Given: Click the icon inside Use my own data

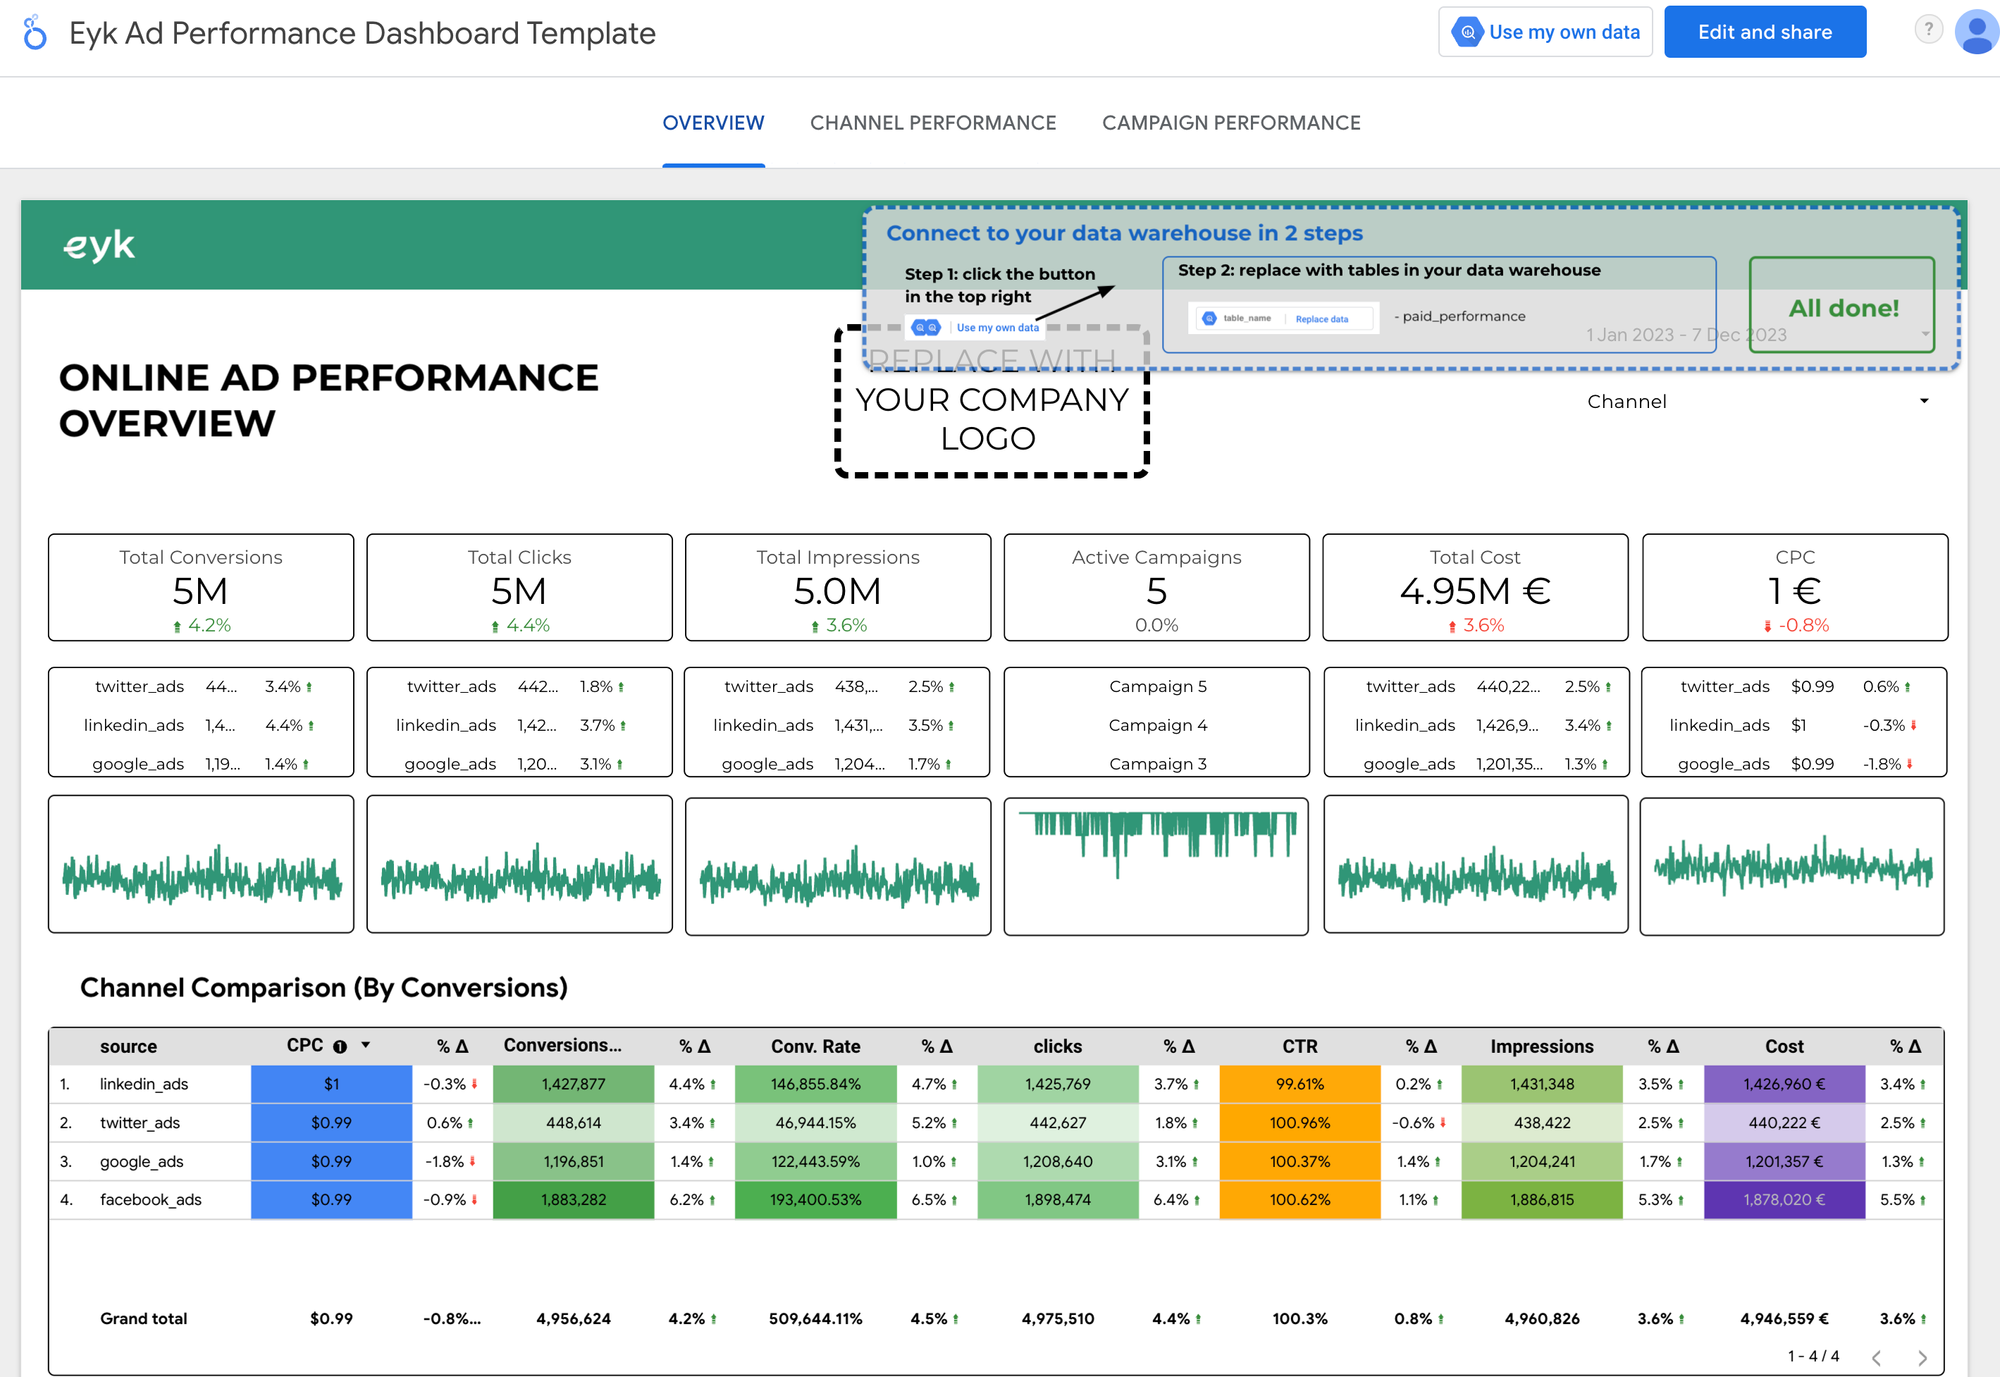Looking at the screenshot, I should click(x=1467, y=32).
